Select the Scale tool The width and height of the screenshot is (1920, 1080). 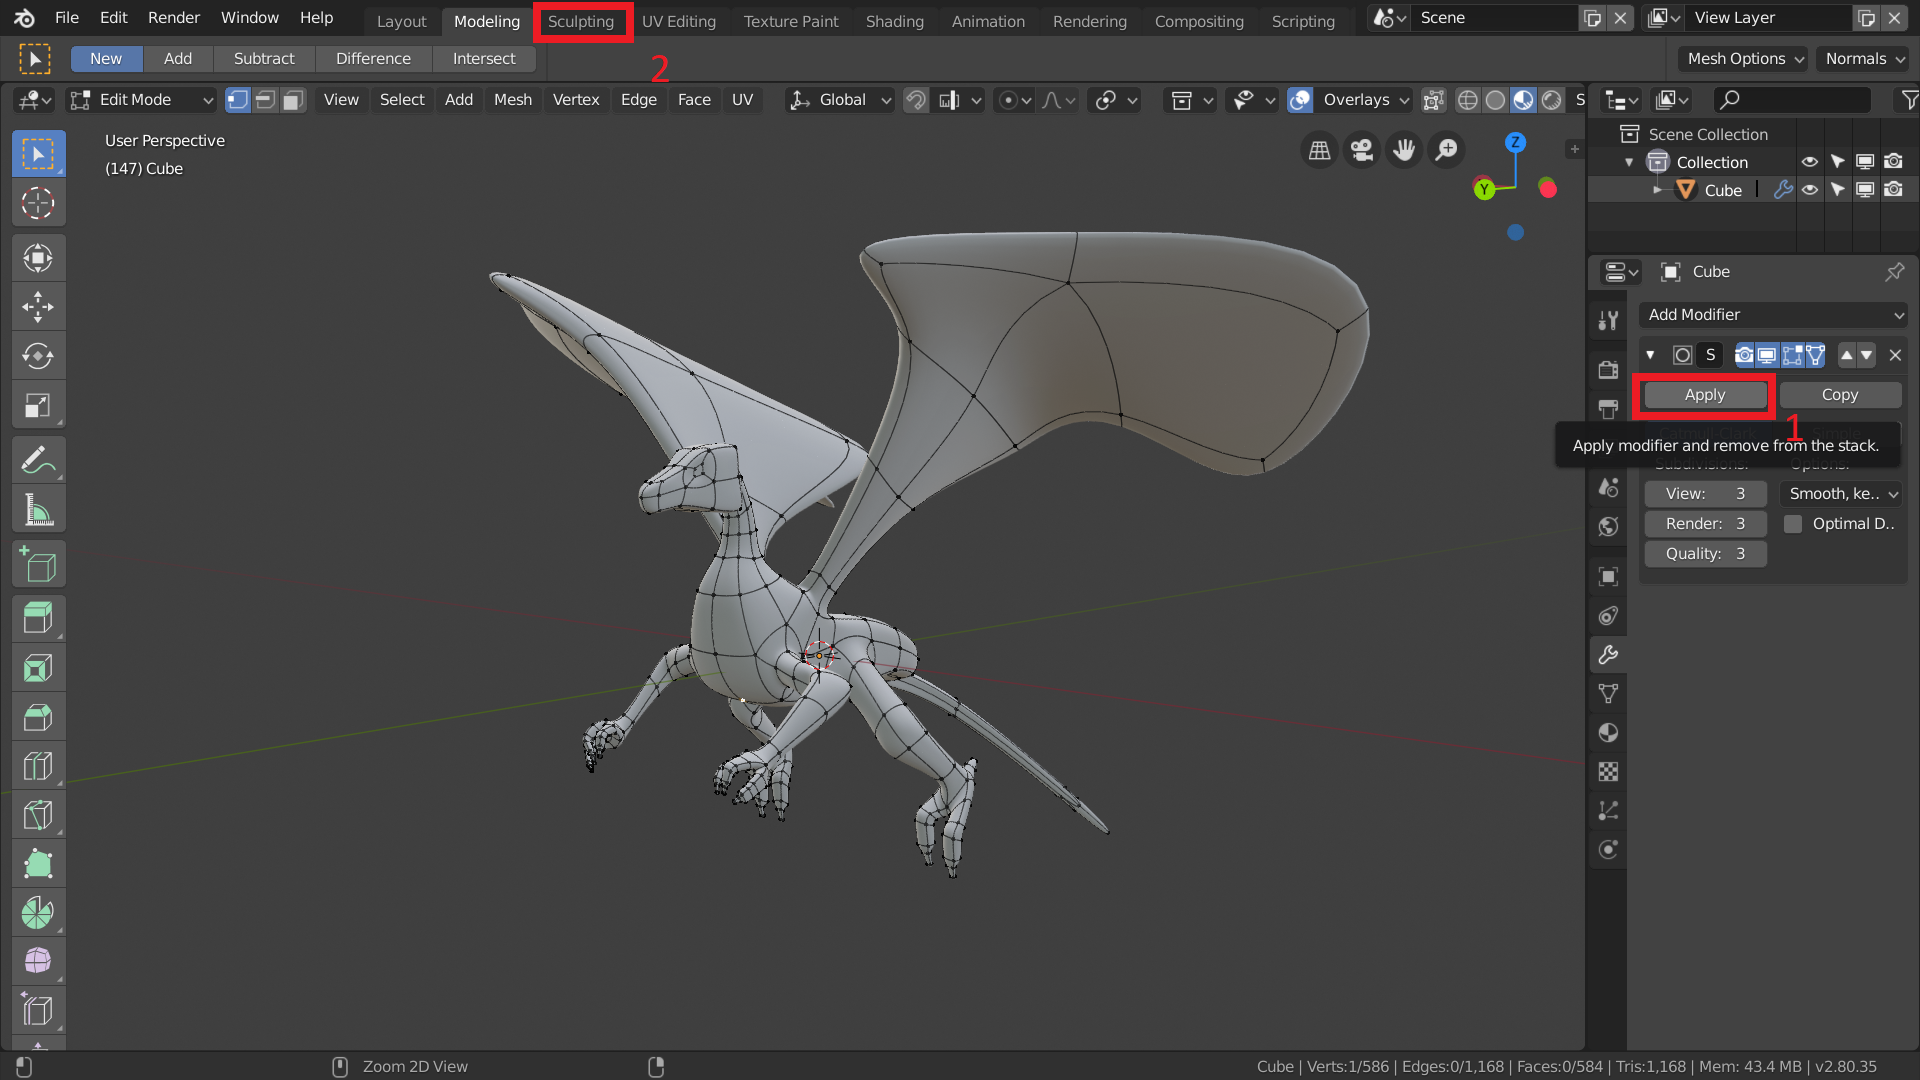(x=38, y=405)
